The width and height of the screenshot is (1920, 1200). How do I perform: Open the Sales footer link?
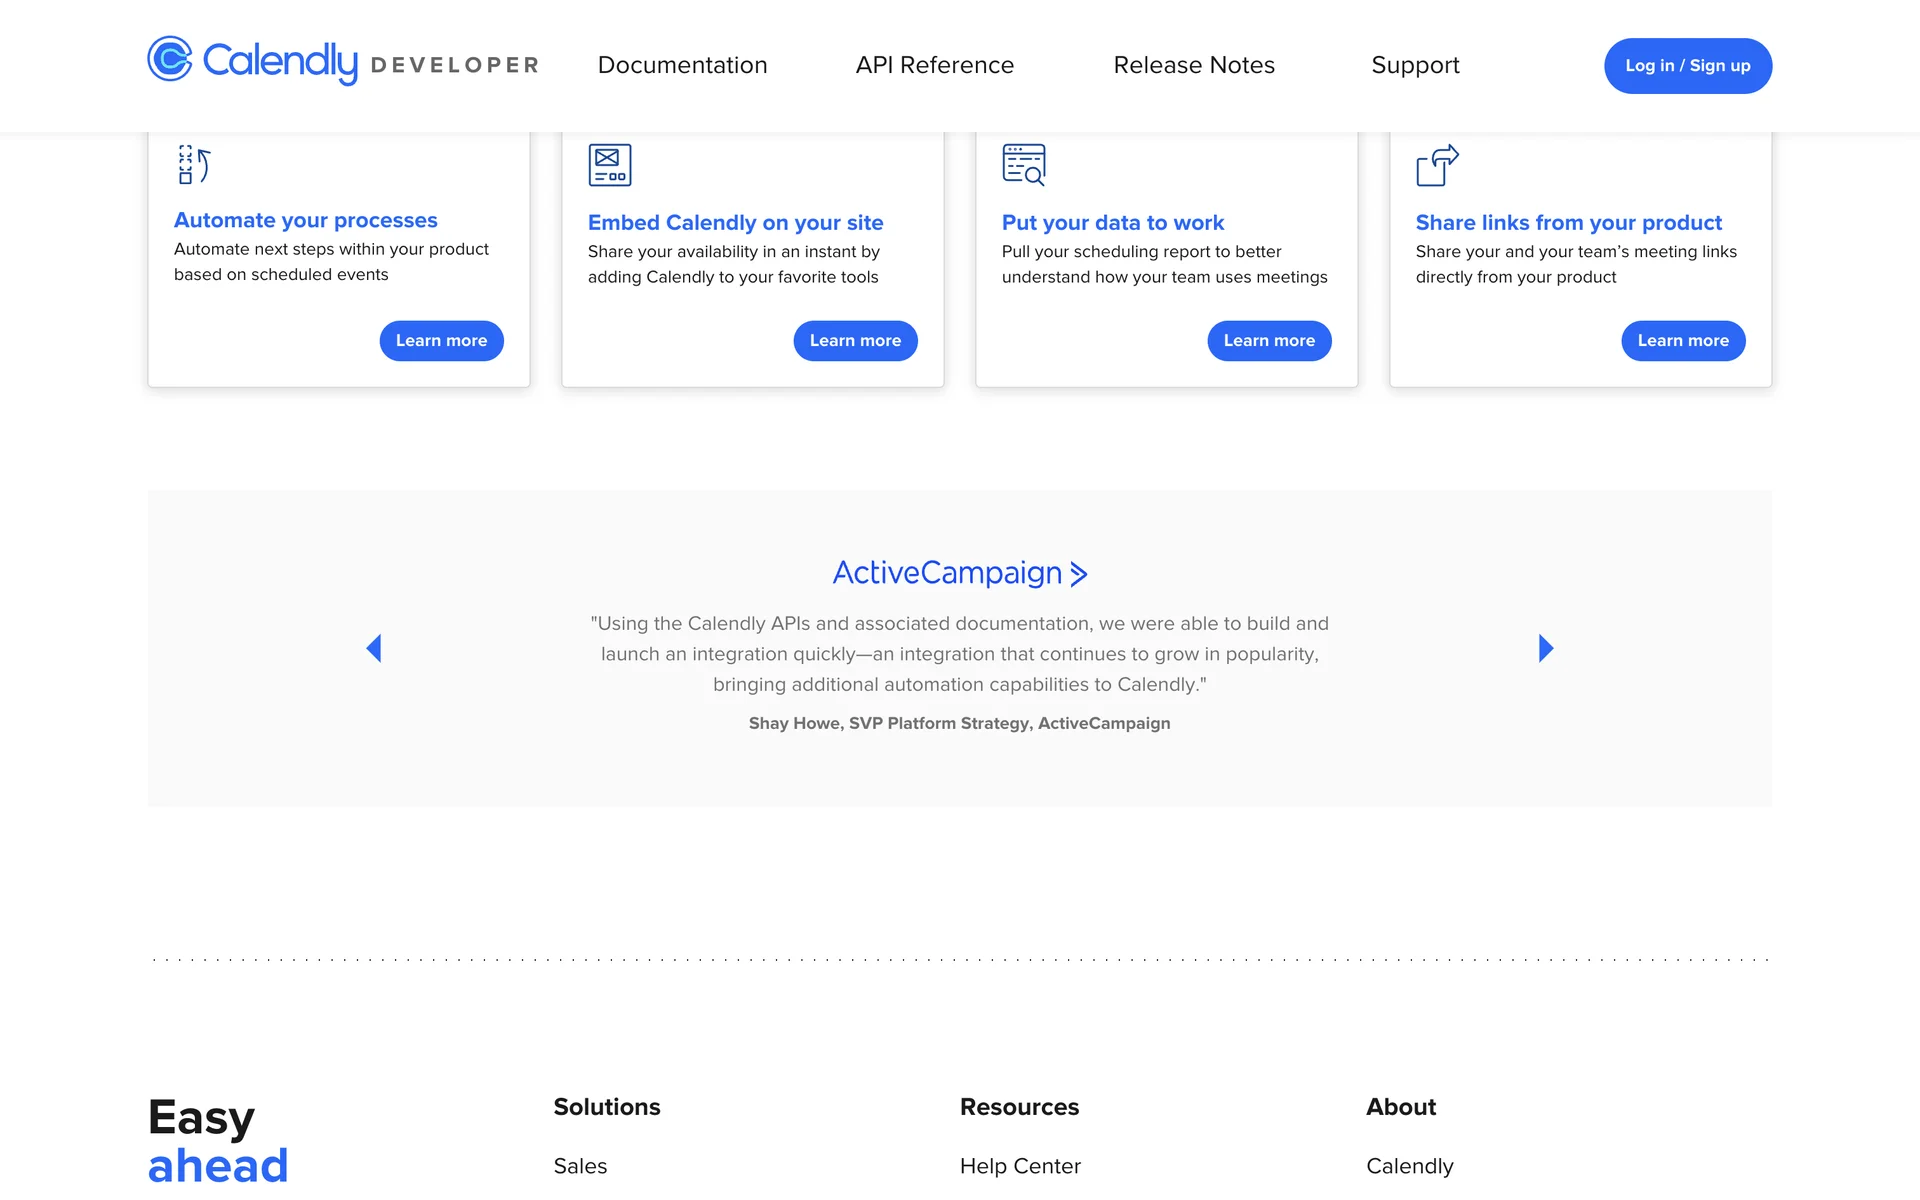click(x=580, y=1166)
